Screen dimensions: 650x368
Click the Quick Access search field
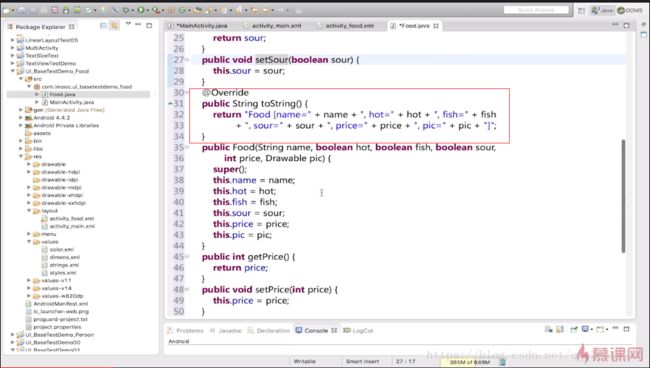click(536, 10)
